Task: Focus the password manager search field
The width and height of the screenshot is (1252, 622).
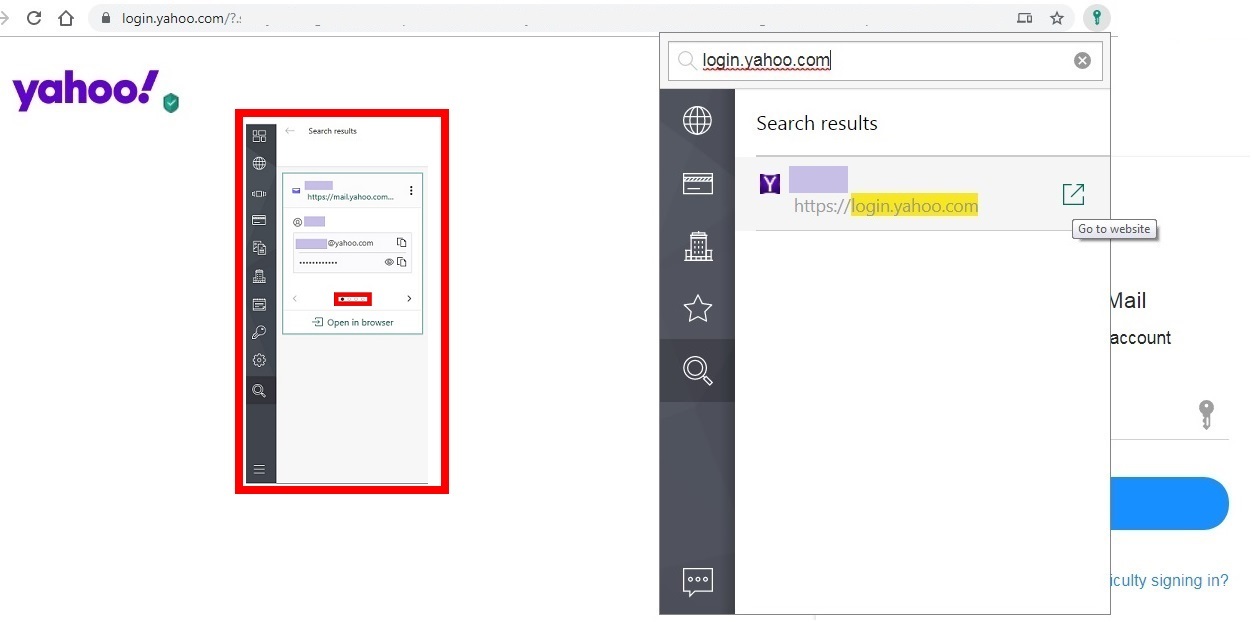Action: [885, 61]
